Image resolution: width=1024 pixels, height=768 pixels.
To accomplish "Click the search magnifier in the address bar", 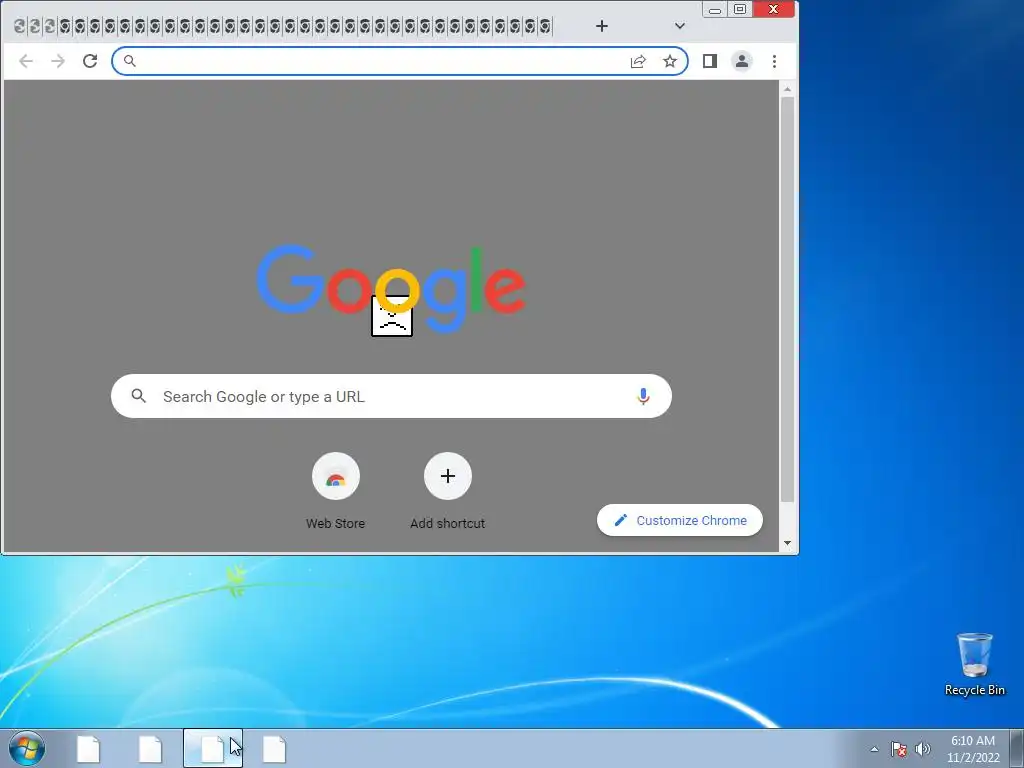I will pyautogui.click(x=130, y=61).
